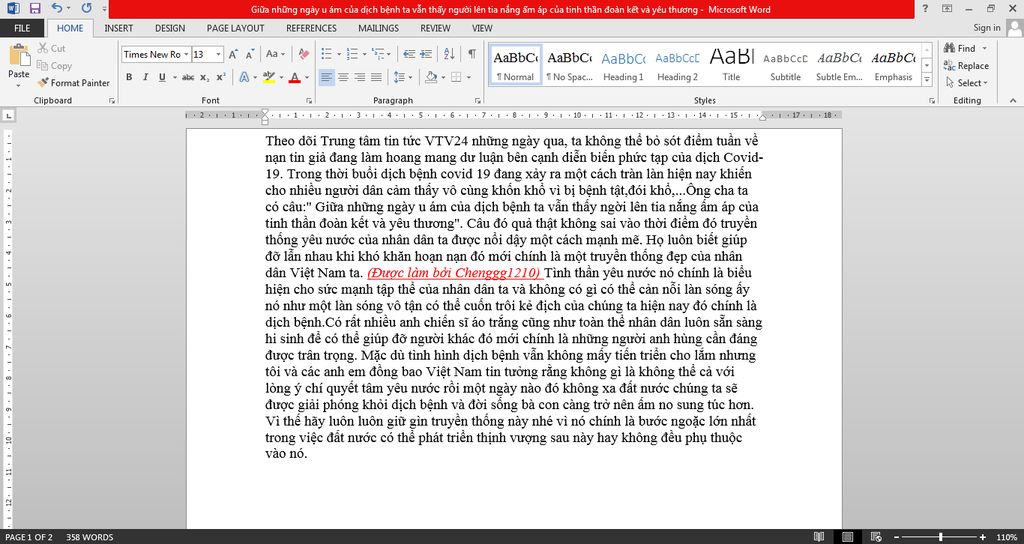The image size is (1024, 544).
Task: Clear all formatting from the selection
Action: click(304, 54)
